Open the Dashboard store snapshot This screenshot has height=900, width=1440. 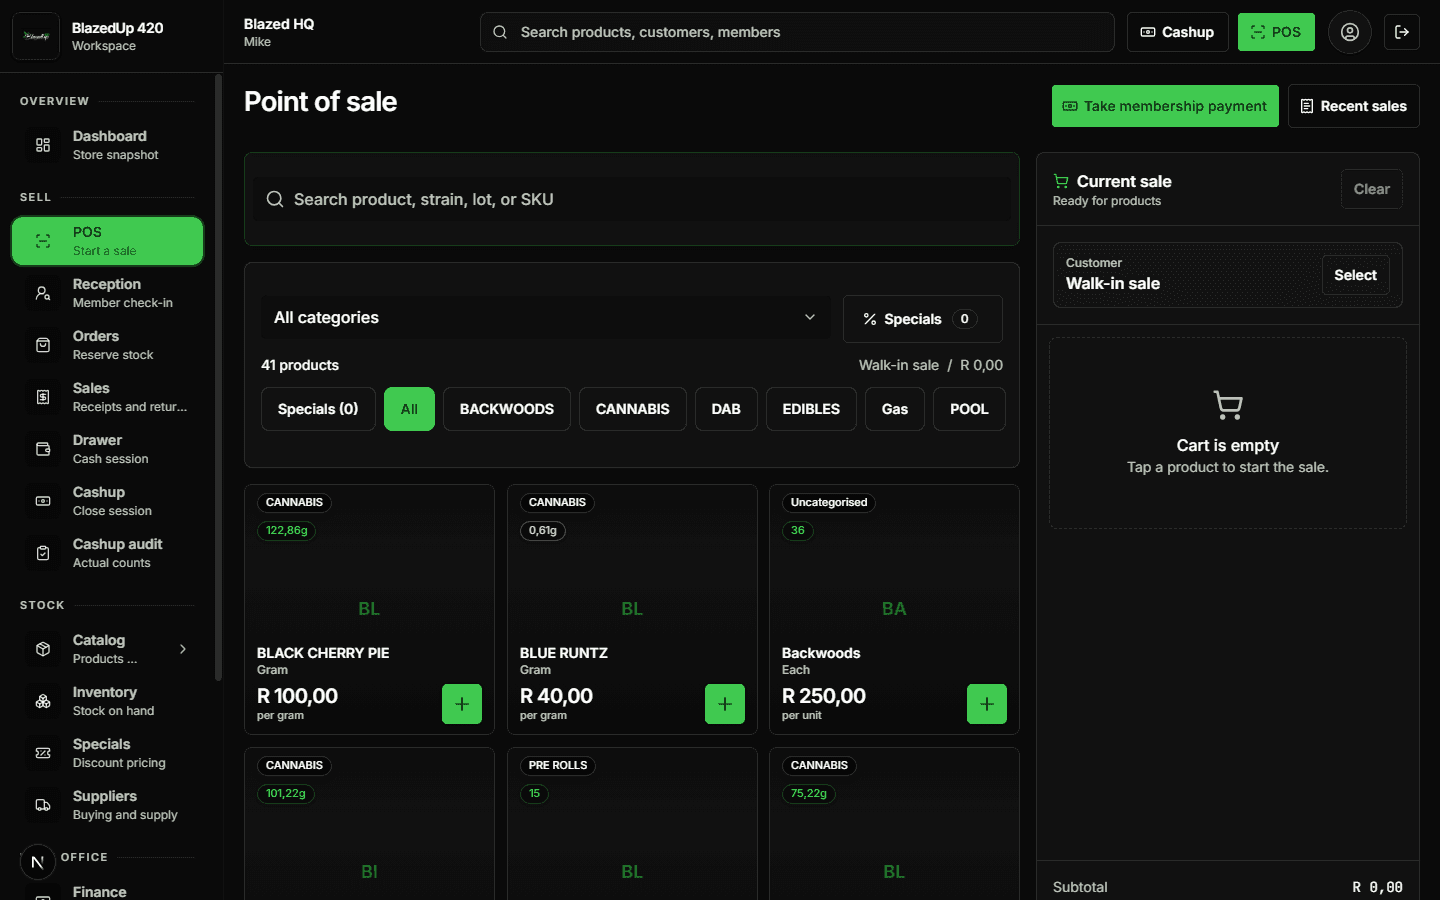click(x=107, y=145)
